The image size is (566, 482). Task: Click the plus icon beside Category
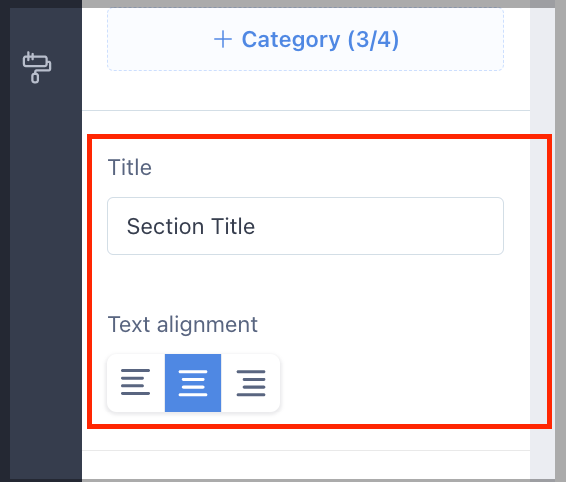(x=223, y=39)
